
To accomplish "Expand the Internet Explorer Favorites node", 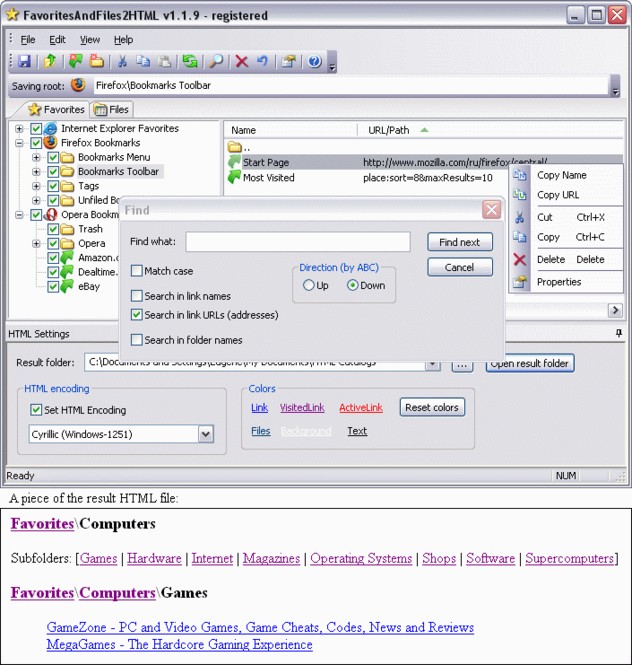I will coord(19,129).
